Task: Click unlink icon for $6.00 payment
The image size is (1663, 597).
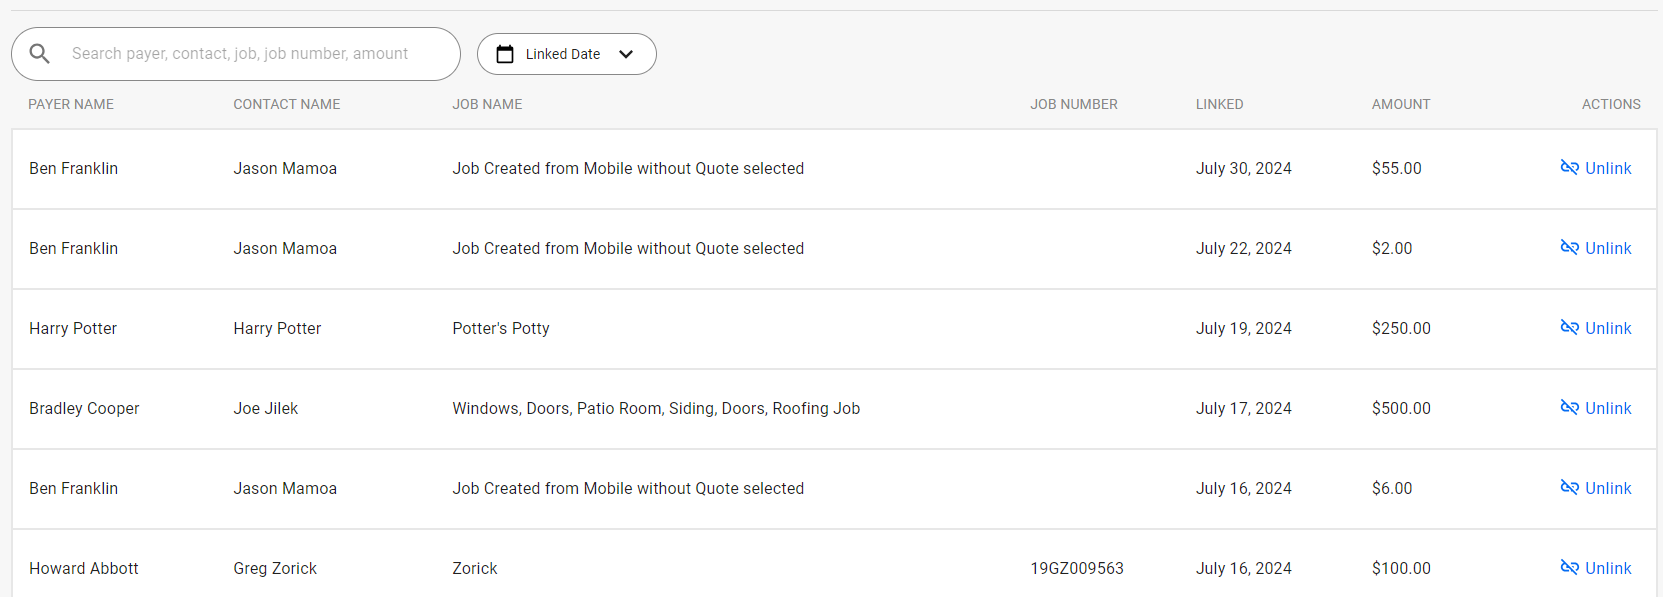Action: (1570, 488)
